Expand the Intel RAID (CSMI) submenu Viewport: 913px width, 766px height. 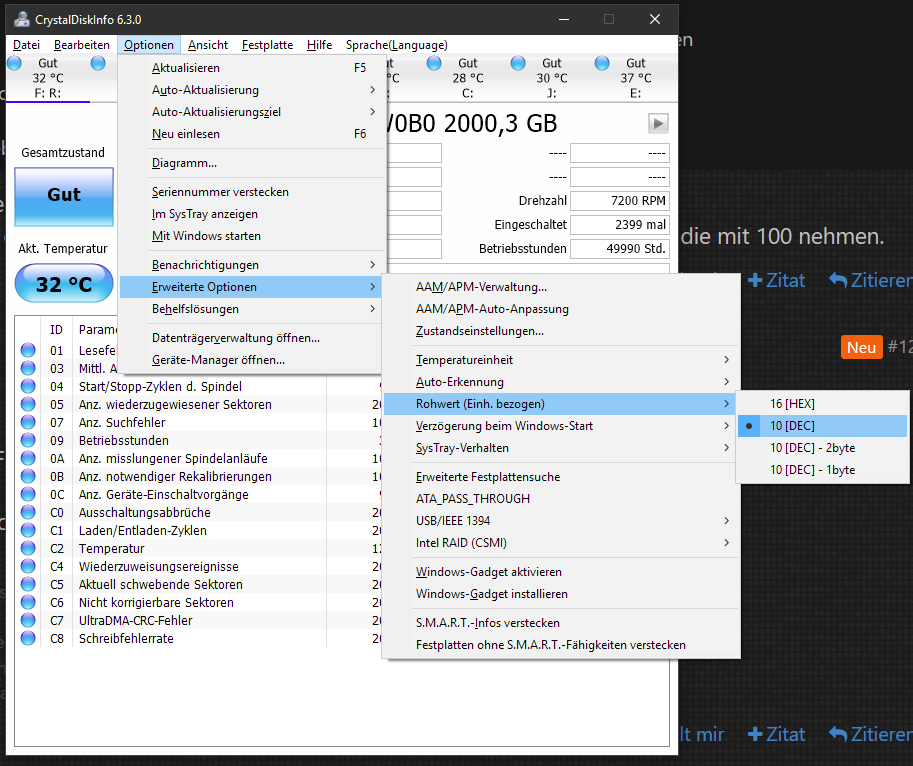coord(561,543)
